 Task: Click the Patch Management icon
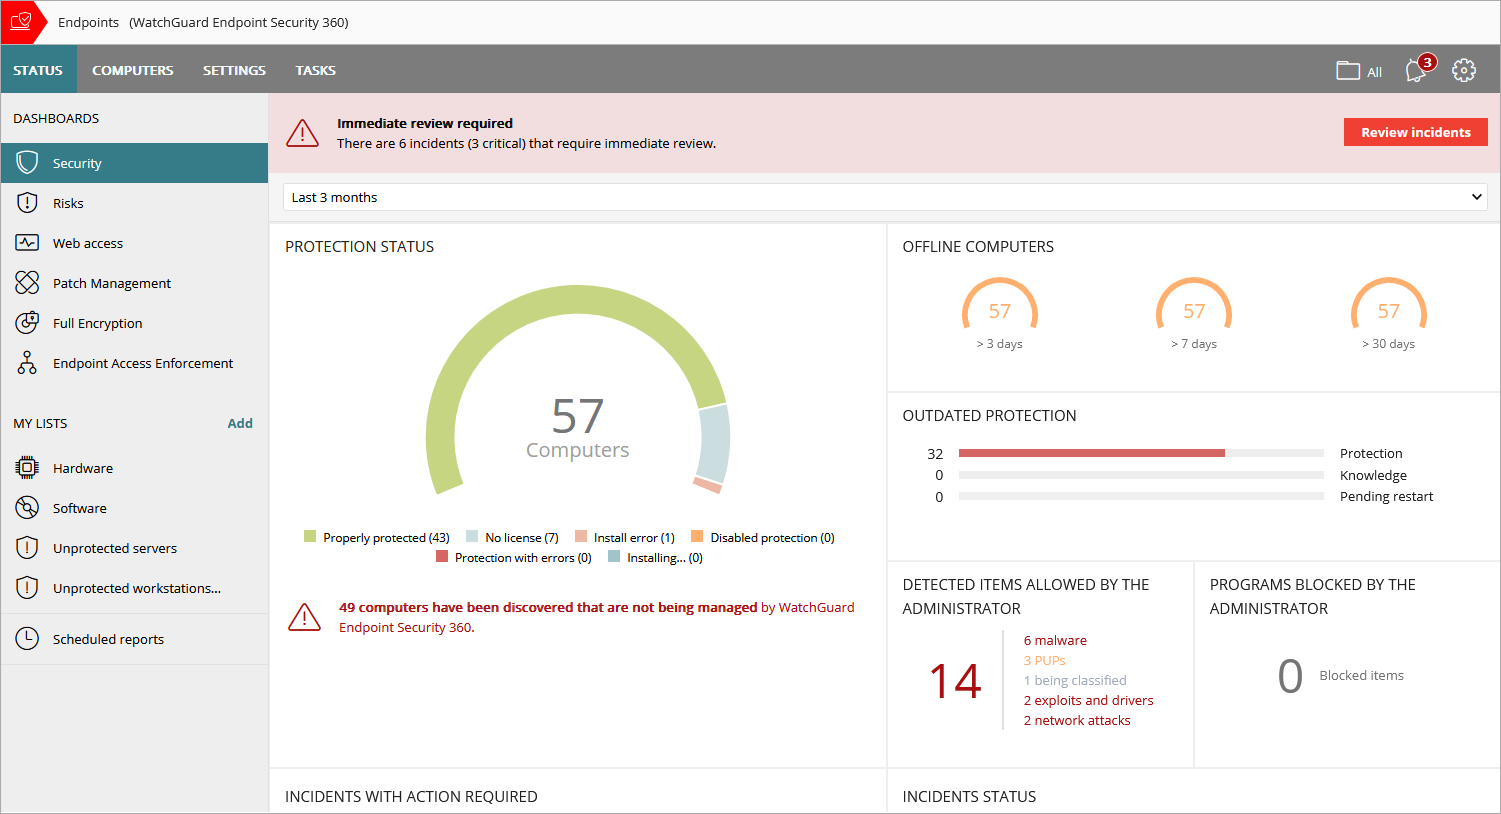27,283
